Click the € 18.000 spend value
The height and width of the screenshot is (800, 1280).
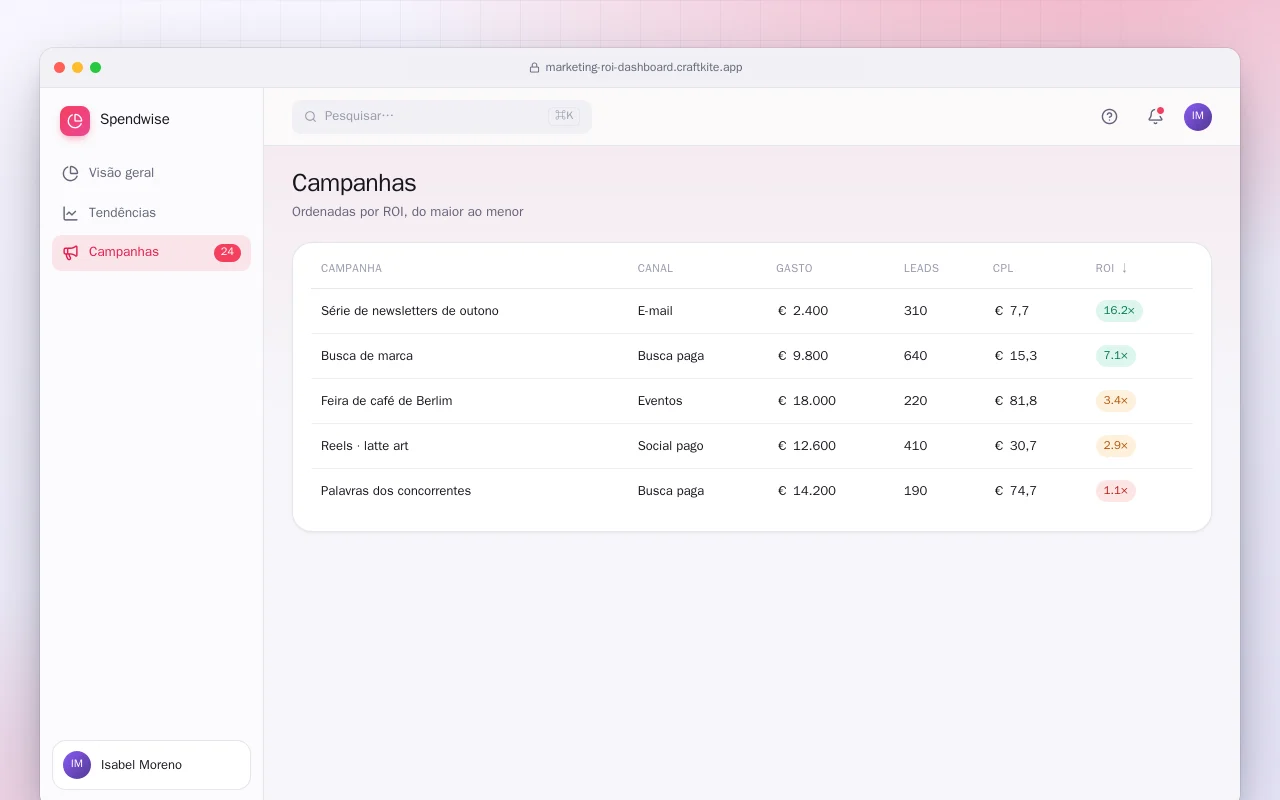tap(807, 401)
